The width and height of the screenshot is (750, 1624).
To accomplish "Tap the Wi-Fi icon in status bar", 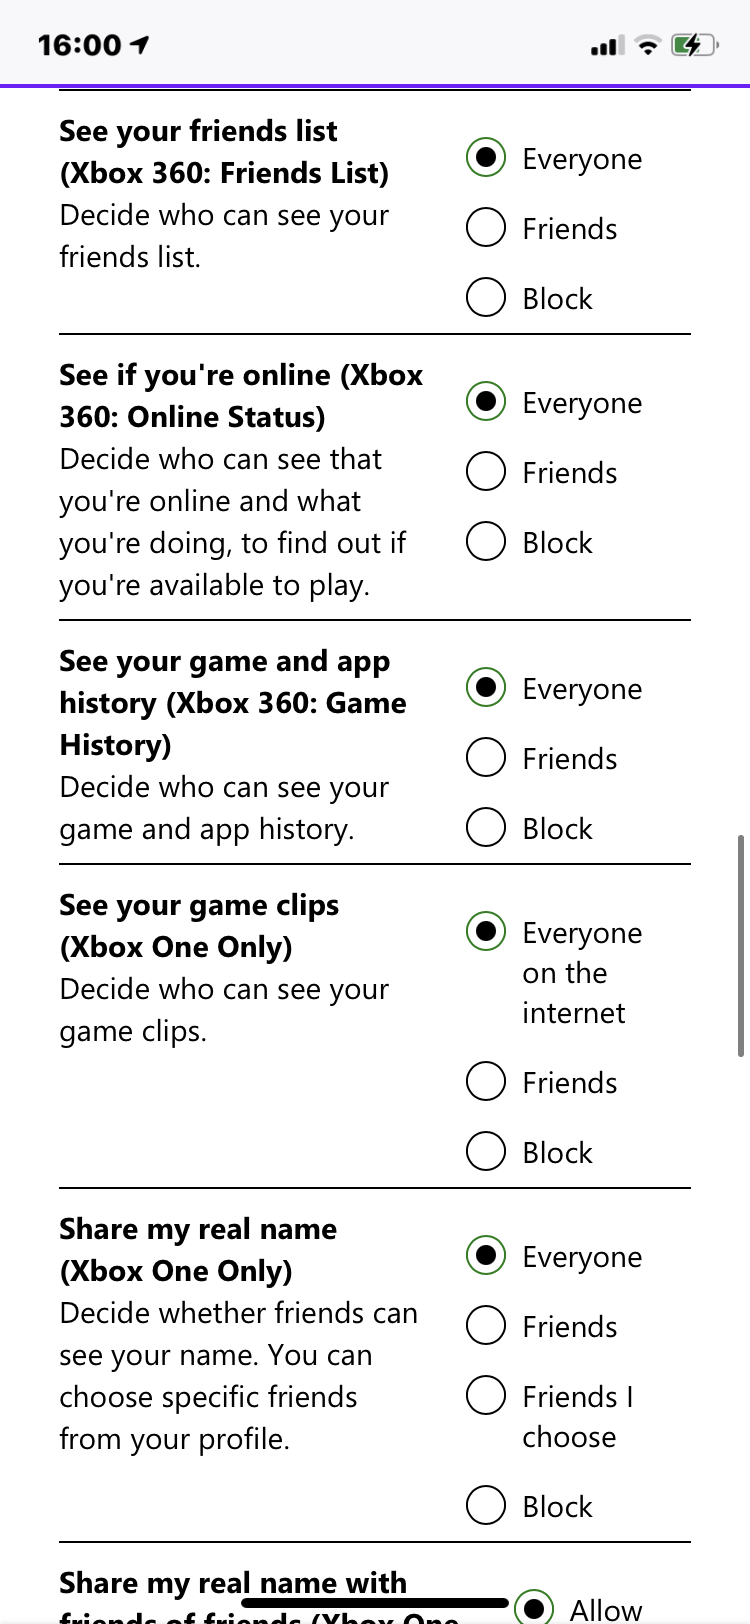I will [x=648, y=45].
